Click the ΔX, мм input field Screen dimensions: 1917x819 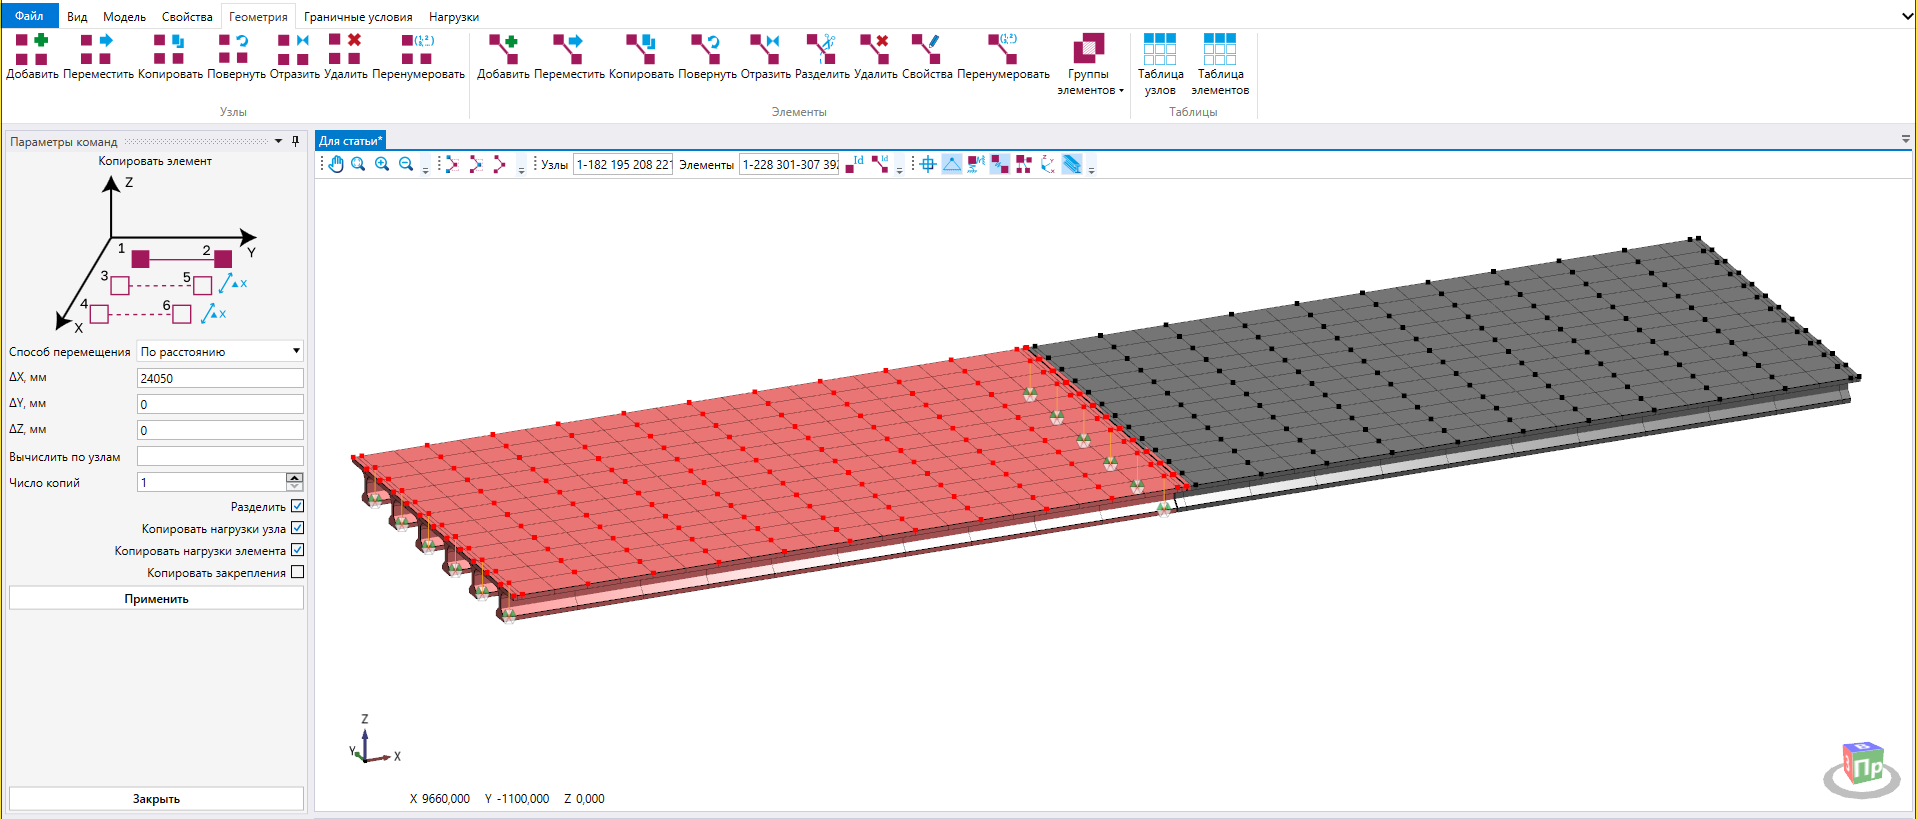click(220, 378)
